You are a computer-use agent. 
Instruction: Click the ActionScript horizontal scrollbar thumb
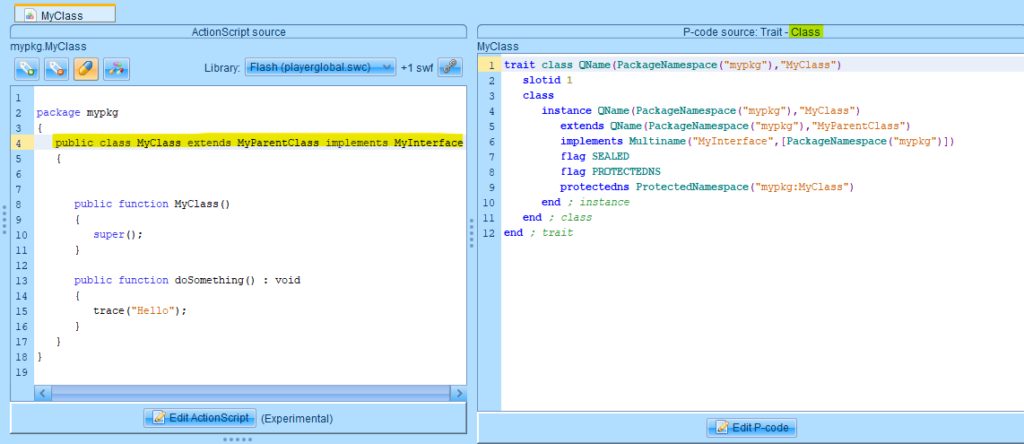tap(250, 394)
